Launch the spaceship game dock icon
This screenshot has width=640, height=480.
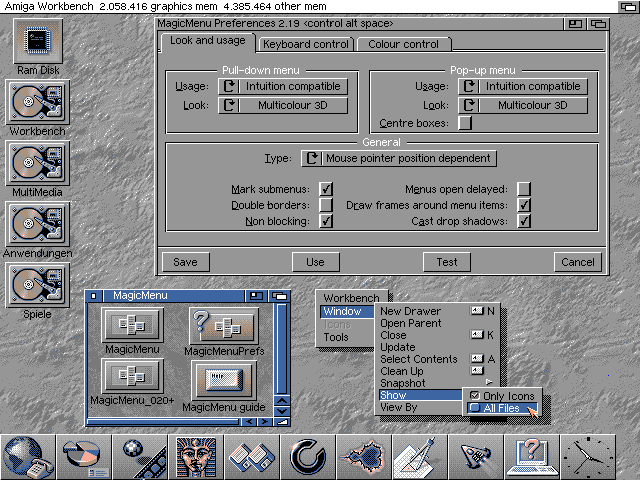[x=476, y=457]
